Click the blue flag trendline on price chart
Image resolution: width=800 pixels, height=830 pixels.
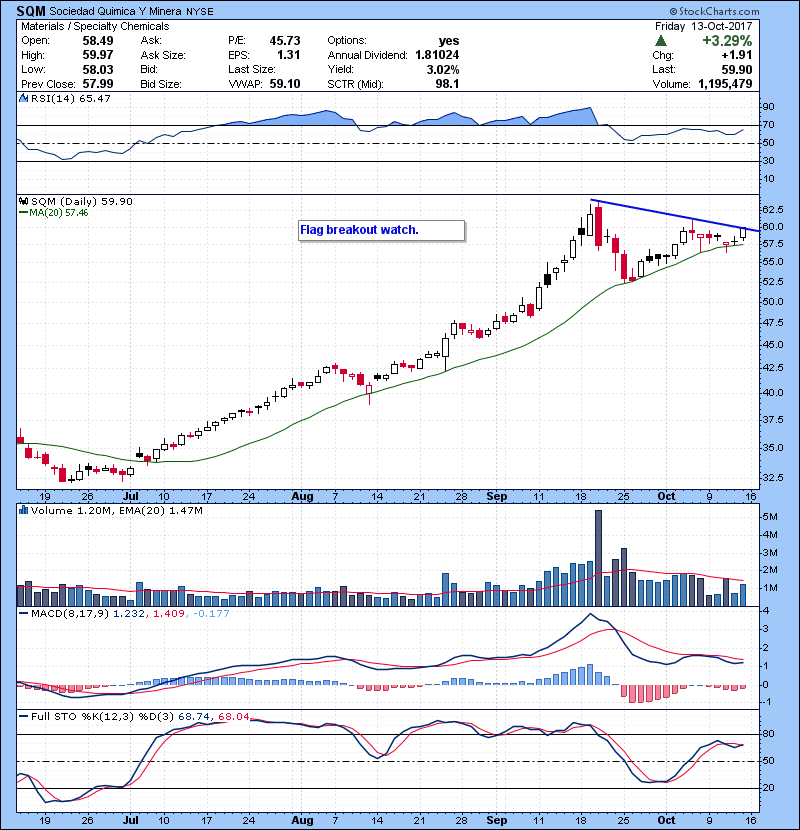coord(675,215)
